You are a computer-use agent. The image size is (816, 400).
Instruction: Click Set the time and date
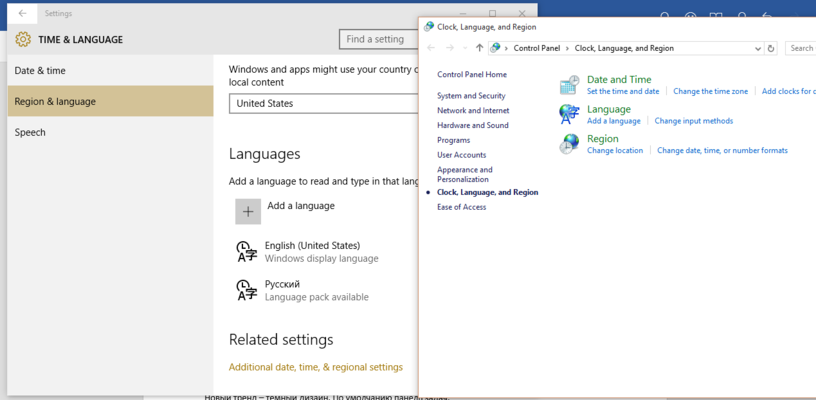coord(623,91)
